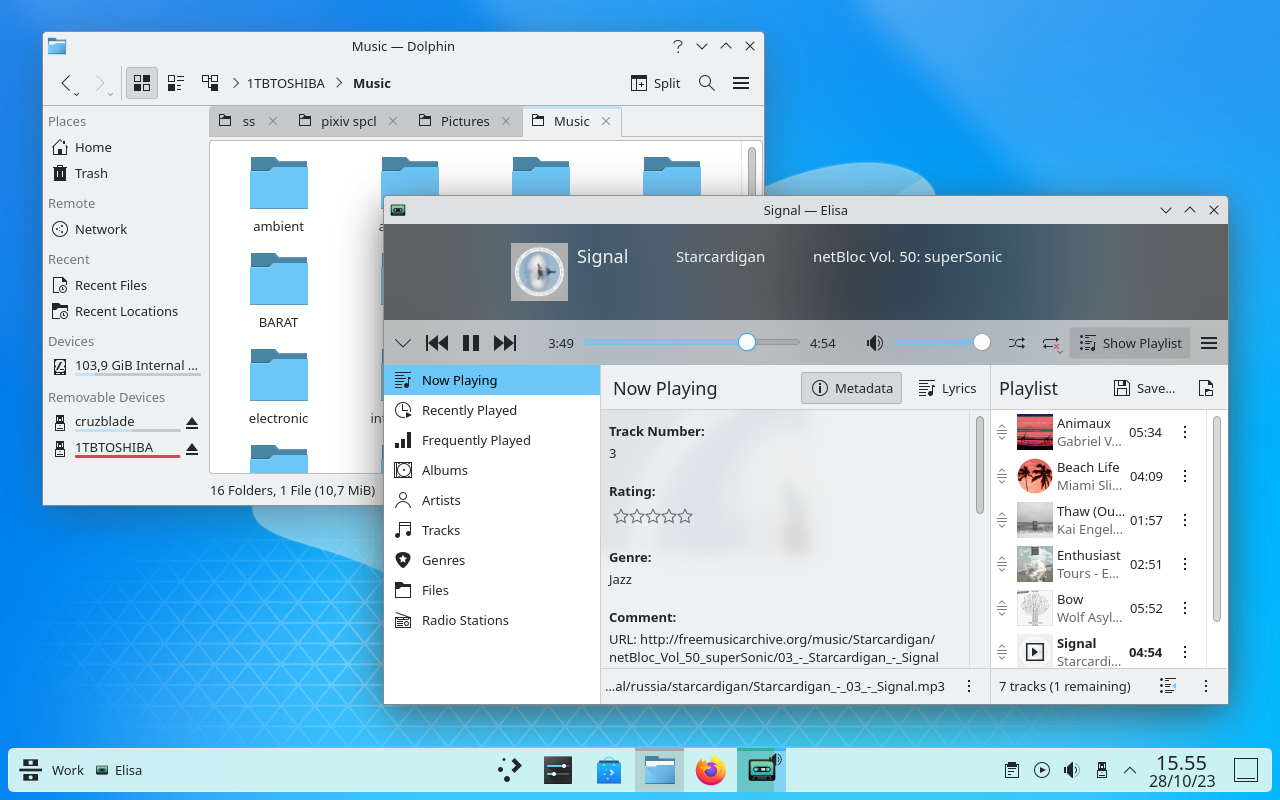Click the Split button in Dolphin

655,83
